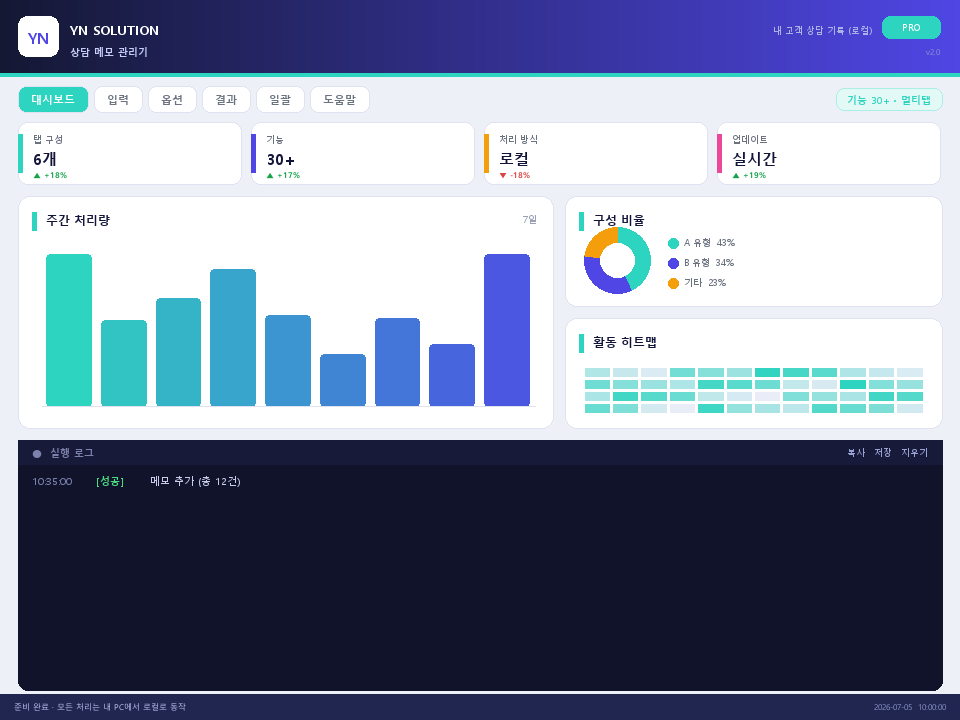Open the 도움말 tab
Screen dimensions: 960x720
(x=340, y=99)
